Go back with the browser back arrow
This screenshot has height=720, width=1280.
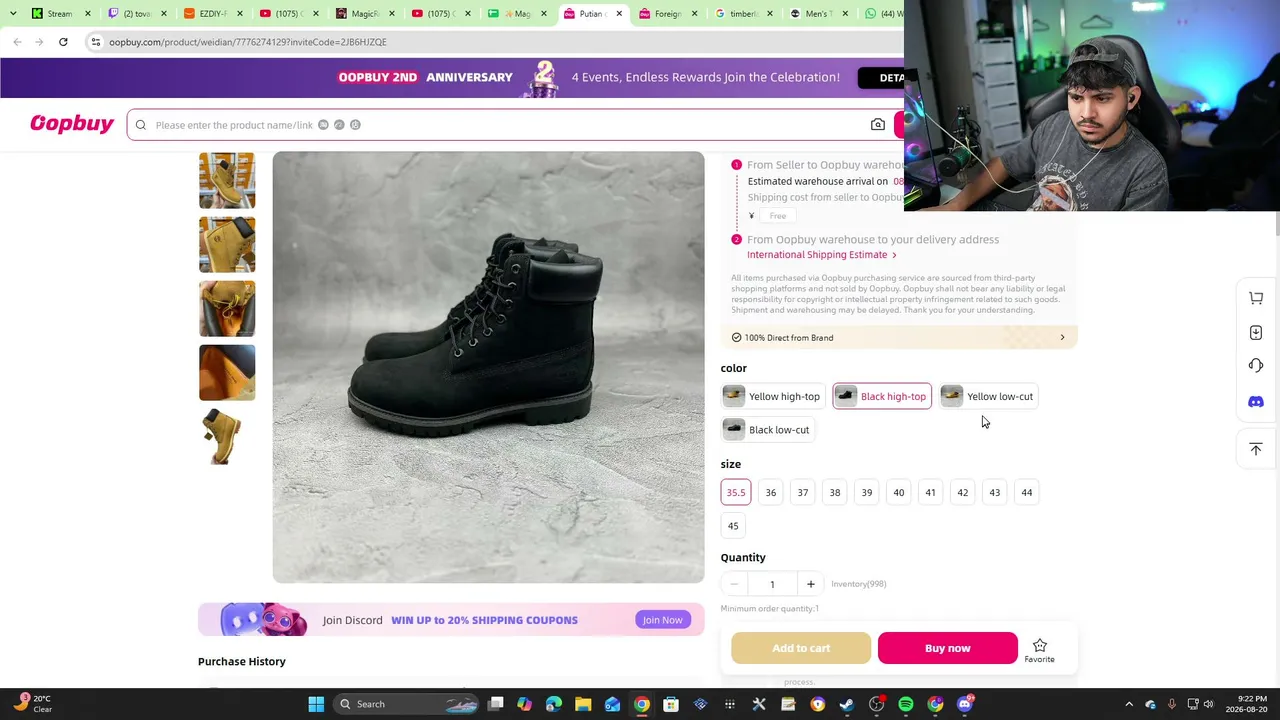point(17,42)
